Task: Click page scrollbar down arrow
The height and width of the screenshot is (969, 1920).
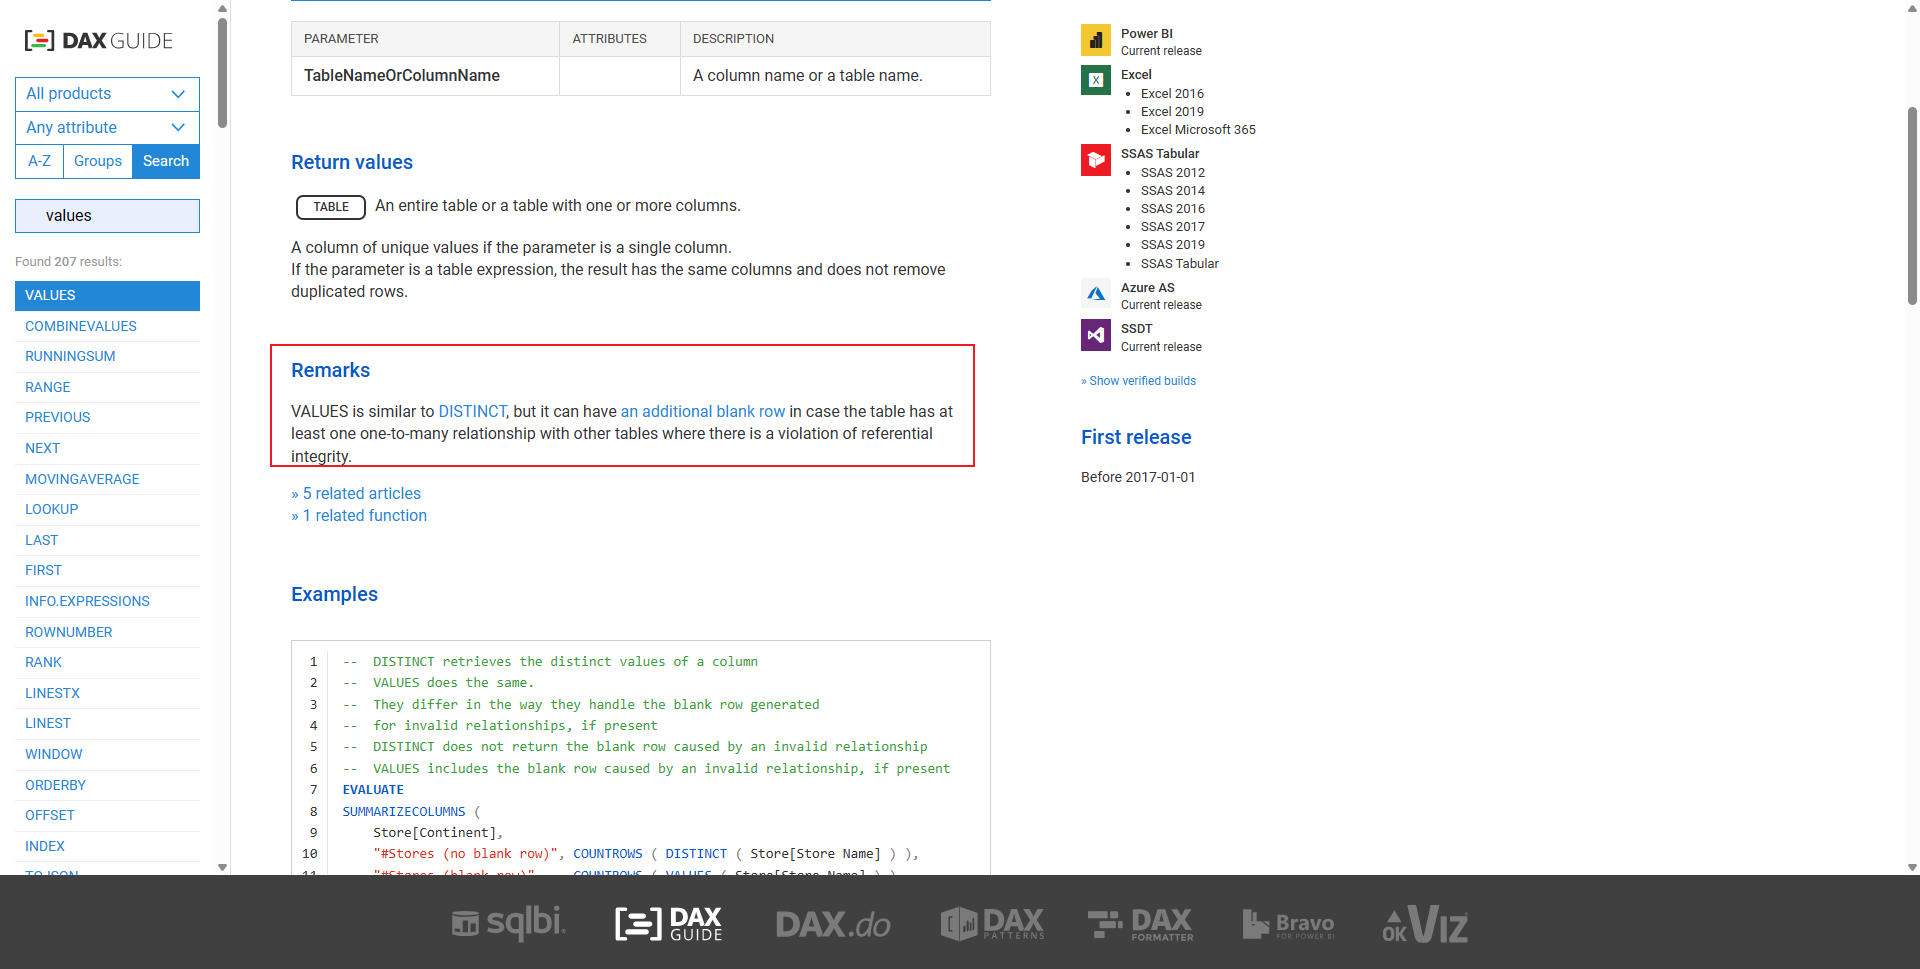Action: click(1912, 867)
